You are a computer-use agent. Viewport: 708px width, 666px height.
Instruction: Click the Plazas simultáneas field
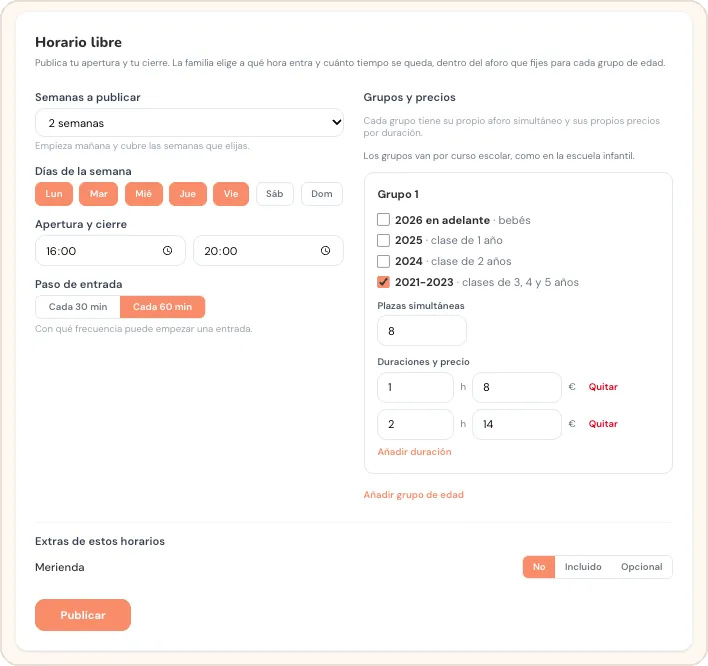point(422,331)
